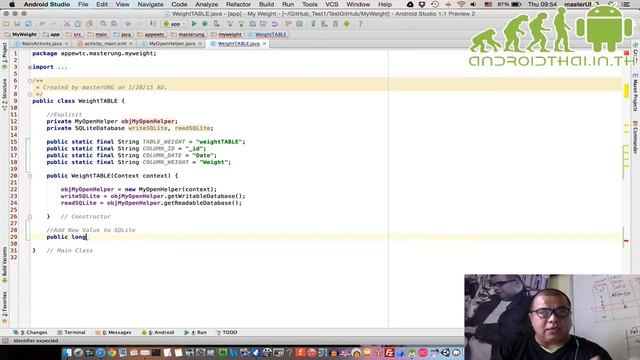
Task: Open FileZilla from the Dock
Action: coord(389,353)
